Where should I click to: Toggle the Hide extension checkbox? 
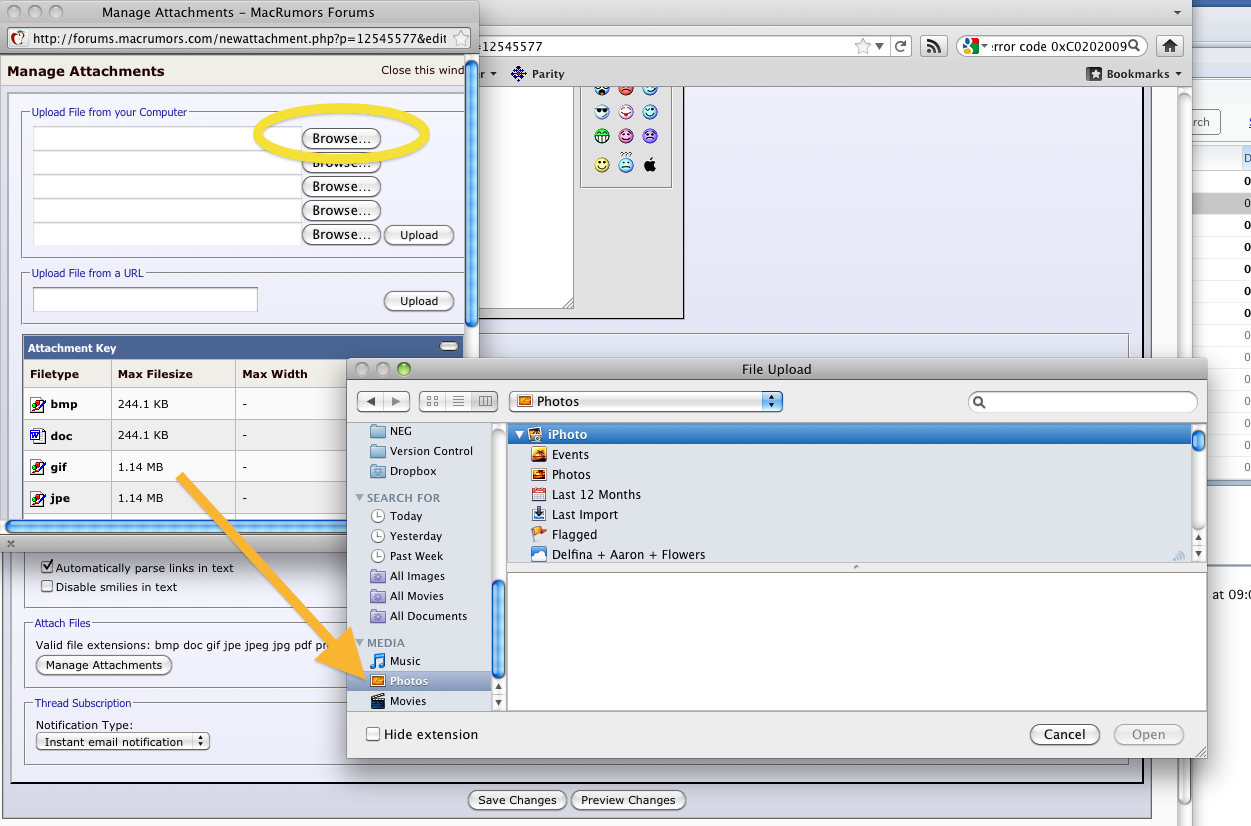[x=373, y=734]
